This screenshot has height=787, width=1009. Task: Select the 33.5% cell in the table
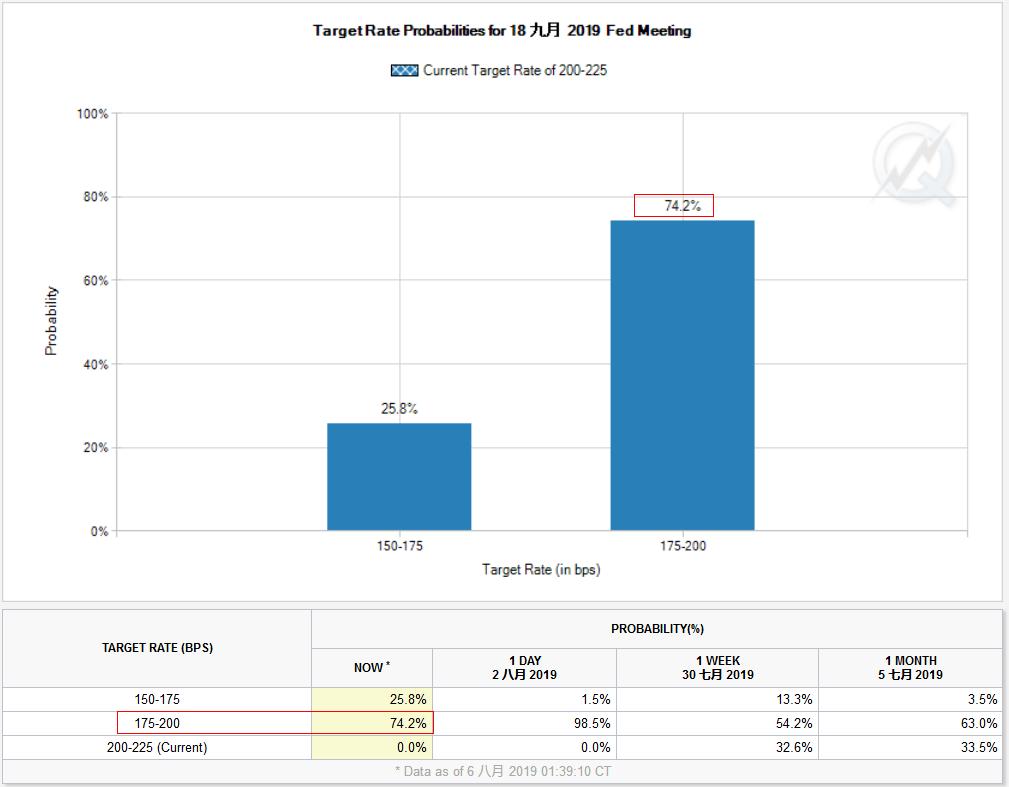911,748
